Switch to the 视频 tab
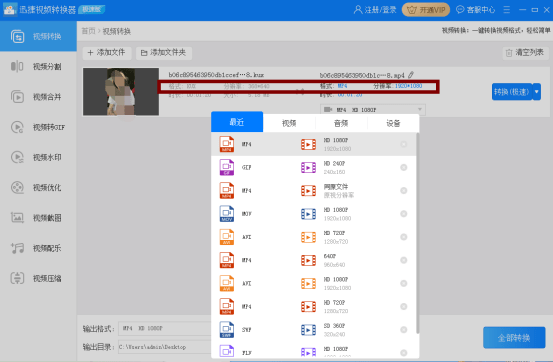Viewport: 553px width, 362px height. (289, 123)
